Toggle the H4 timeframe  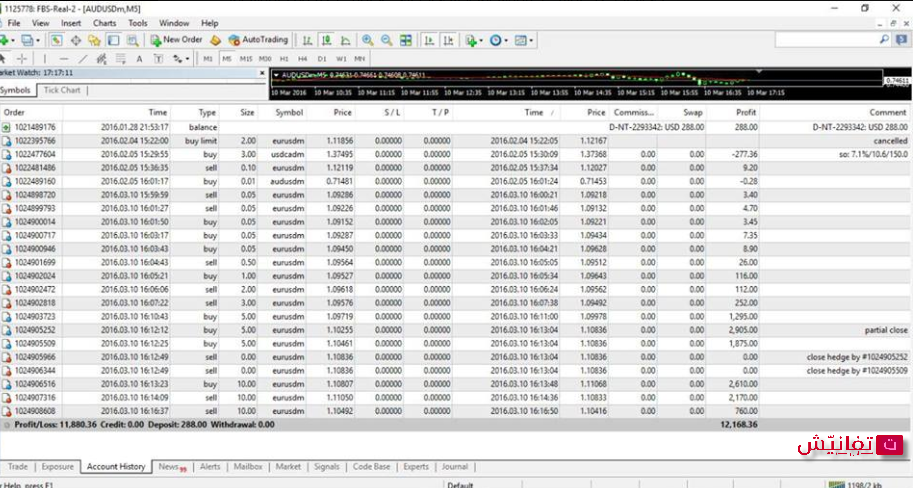pos(303,59)
